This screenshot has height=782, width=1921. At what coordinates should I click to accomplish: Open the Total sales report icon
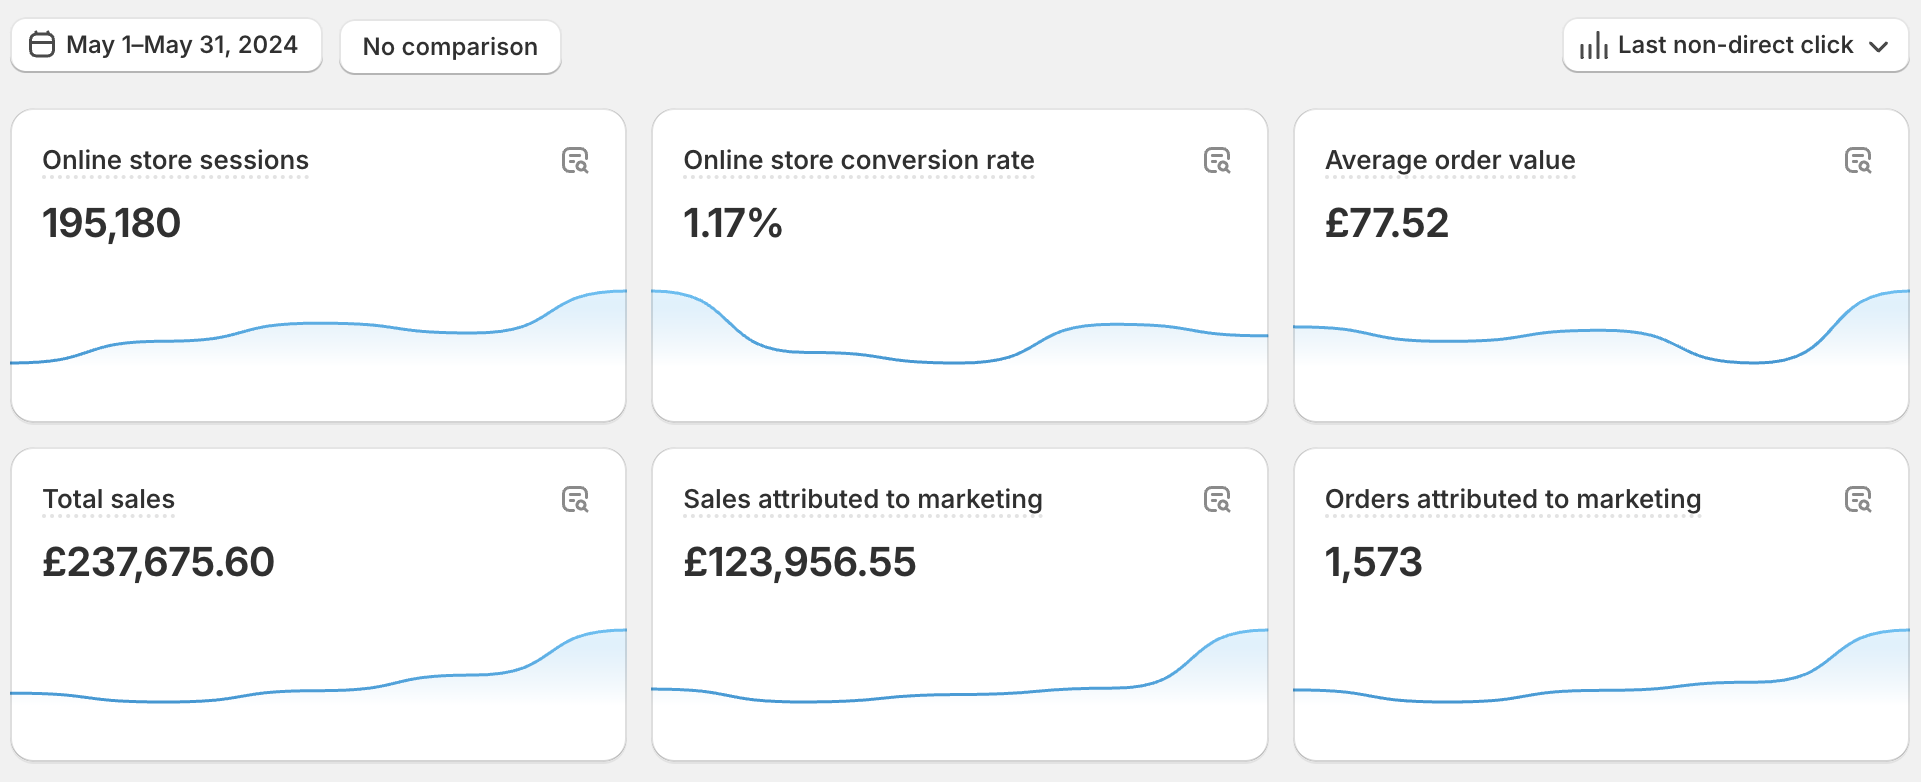pyautogui.click(x=575, y=500)
